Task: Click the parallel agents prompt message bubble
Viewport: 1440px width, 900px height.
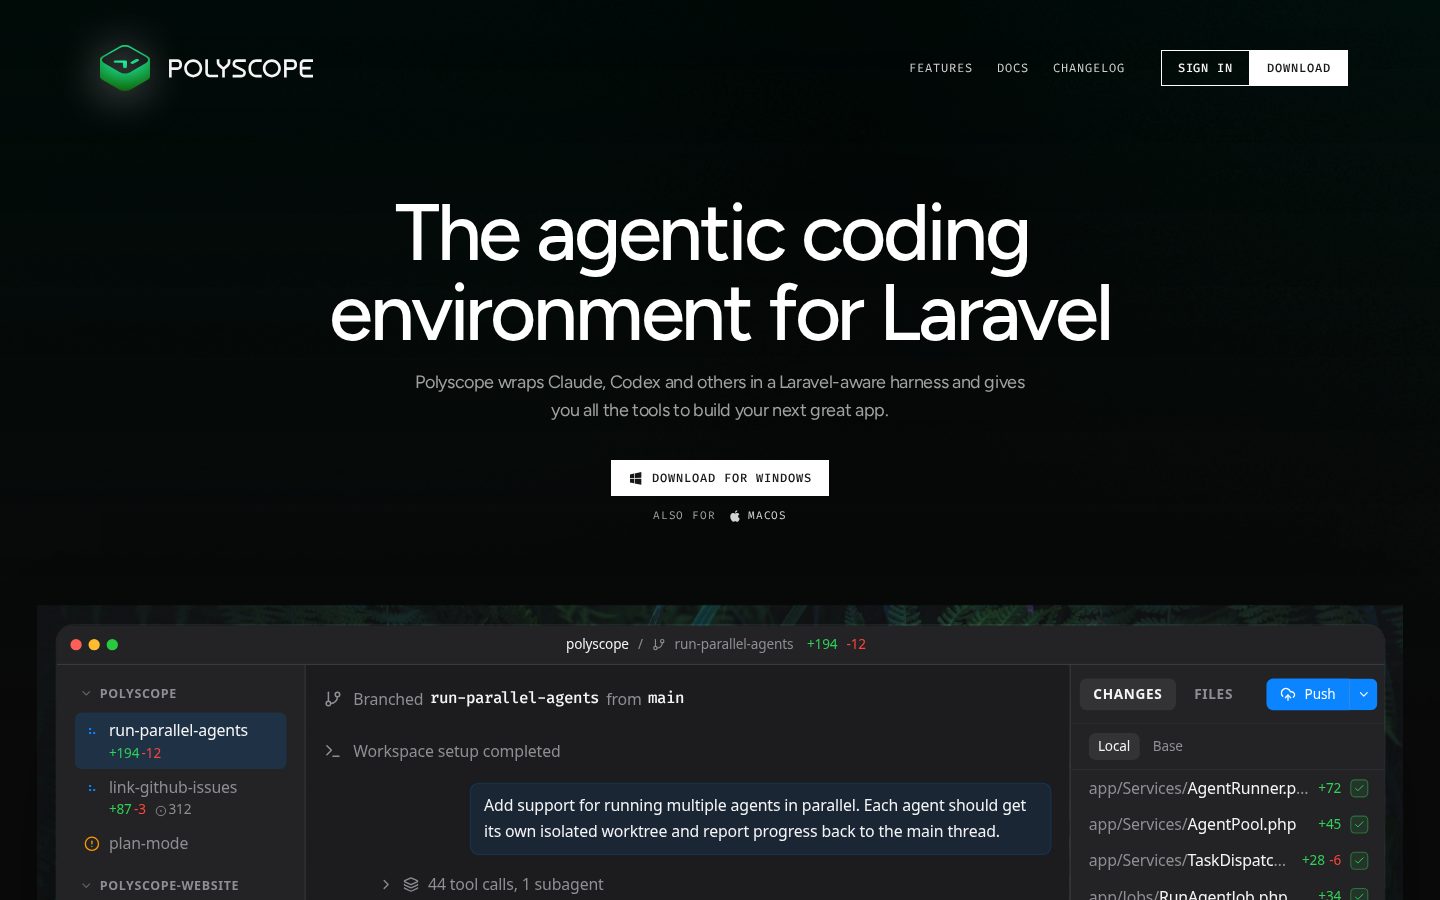Action: coord(760,818)
